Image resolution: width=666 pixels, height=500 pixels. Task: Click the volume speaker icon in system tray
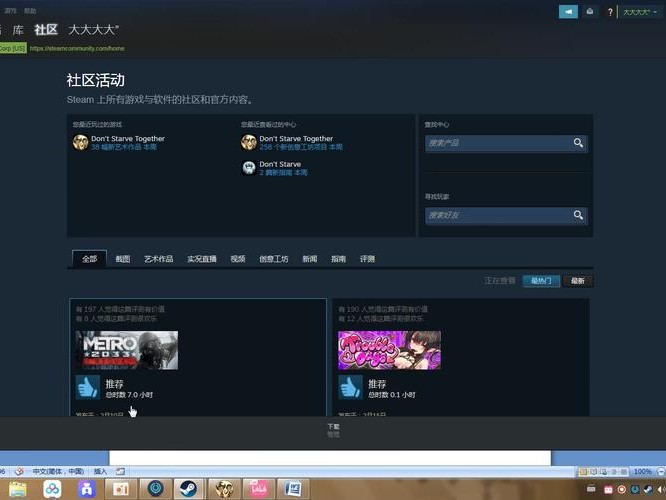661,489
